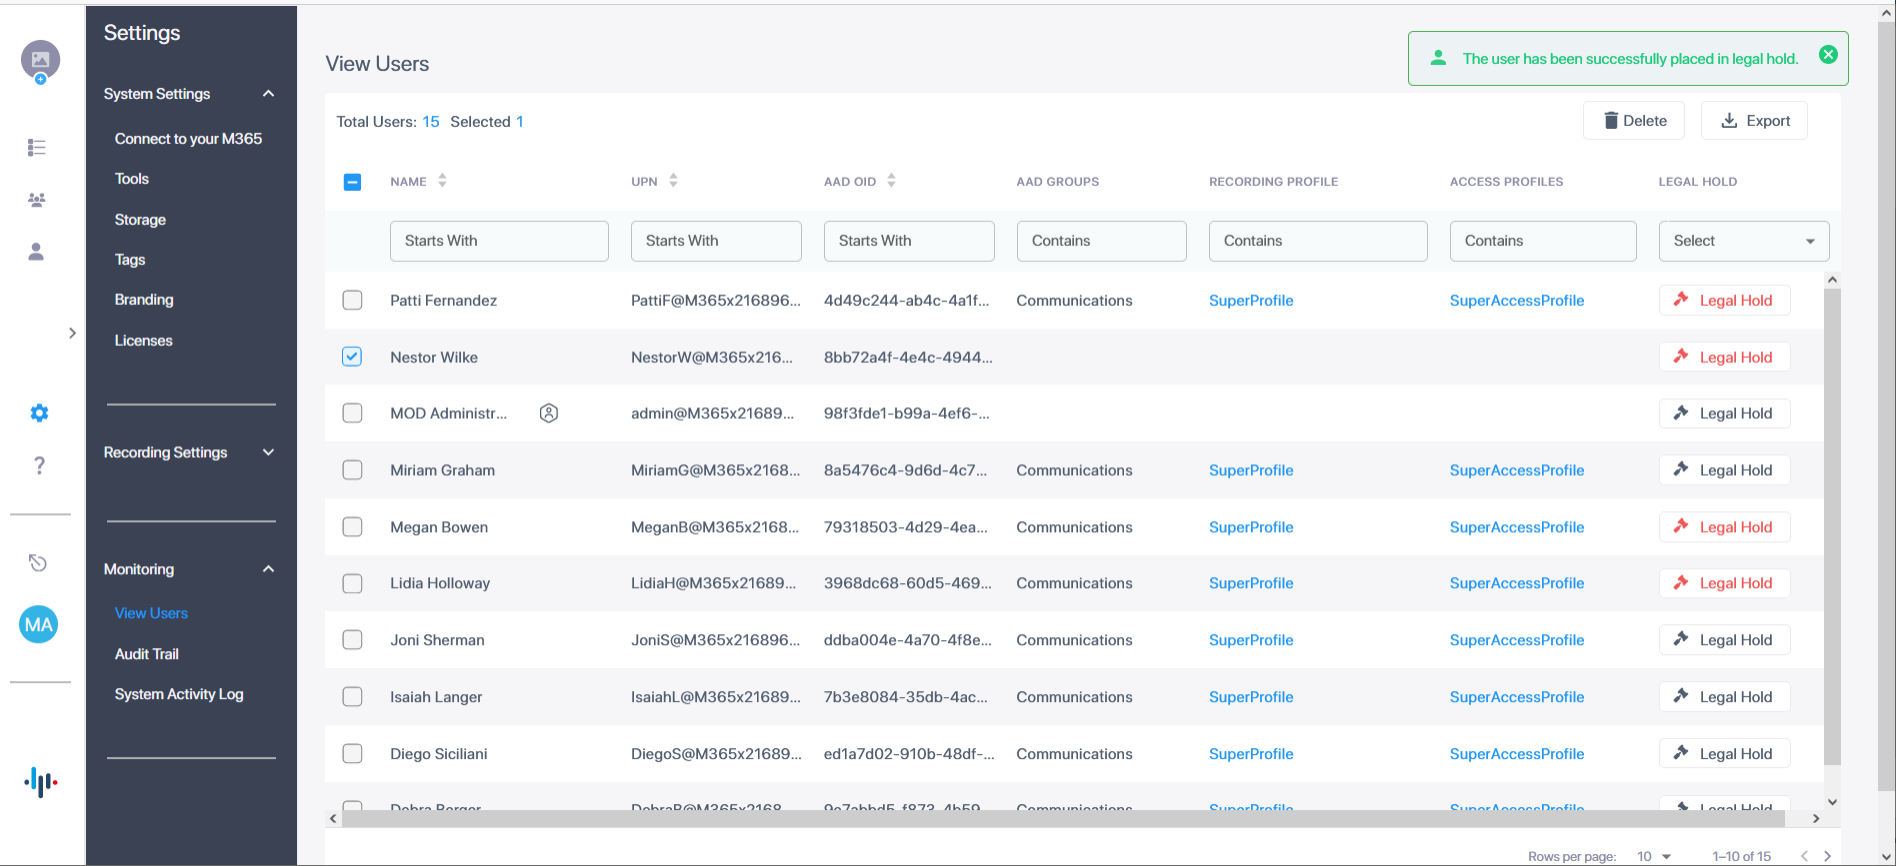Click the history clock icon in sidebar
Image resolution: width=1896 pixels, height=866 pixels.
[x=38, y=563]
